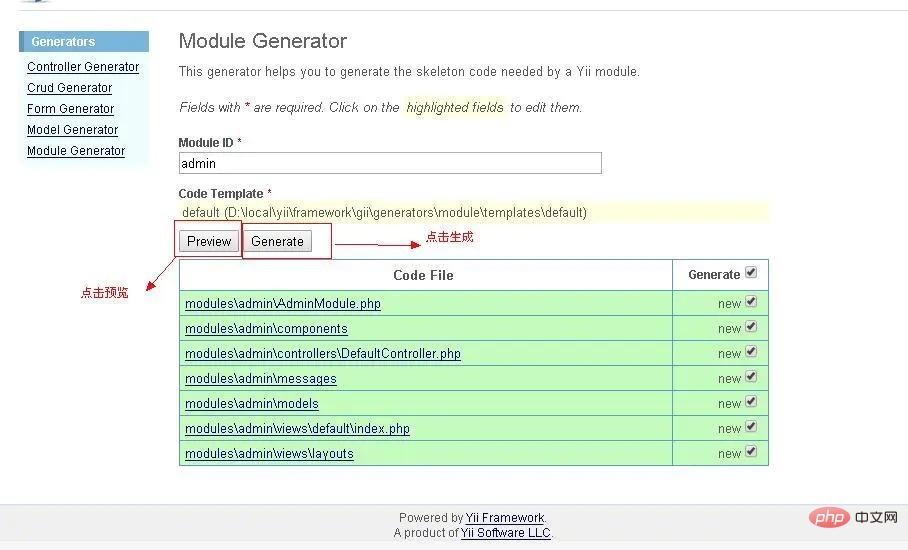
Task: Go to Model Generator in sidebar
Action: click(72, 130)
